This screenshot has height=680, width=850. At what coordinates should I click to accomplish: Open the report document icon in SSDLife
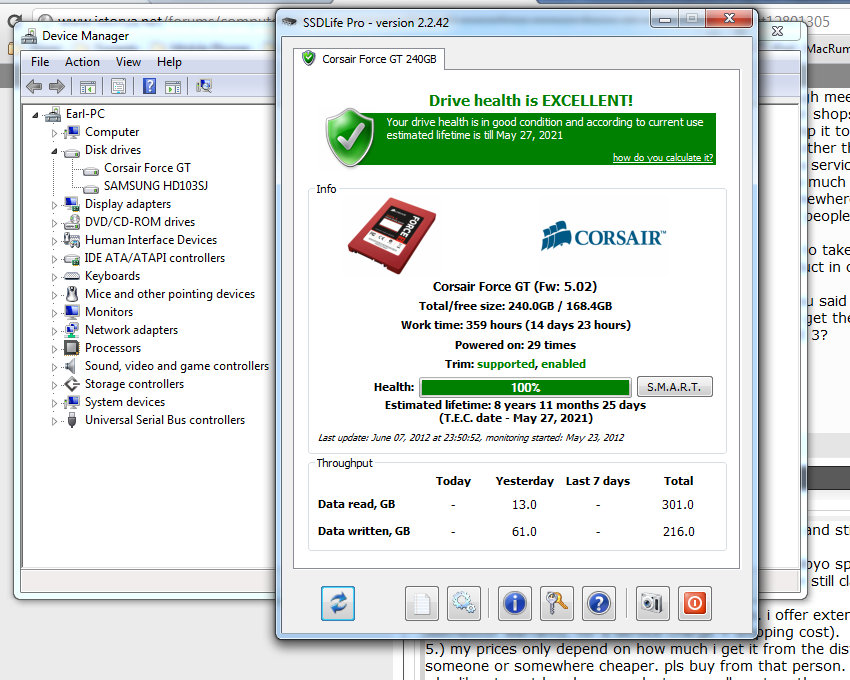(422, 603)
